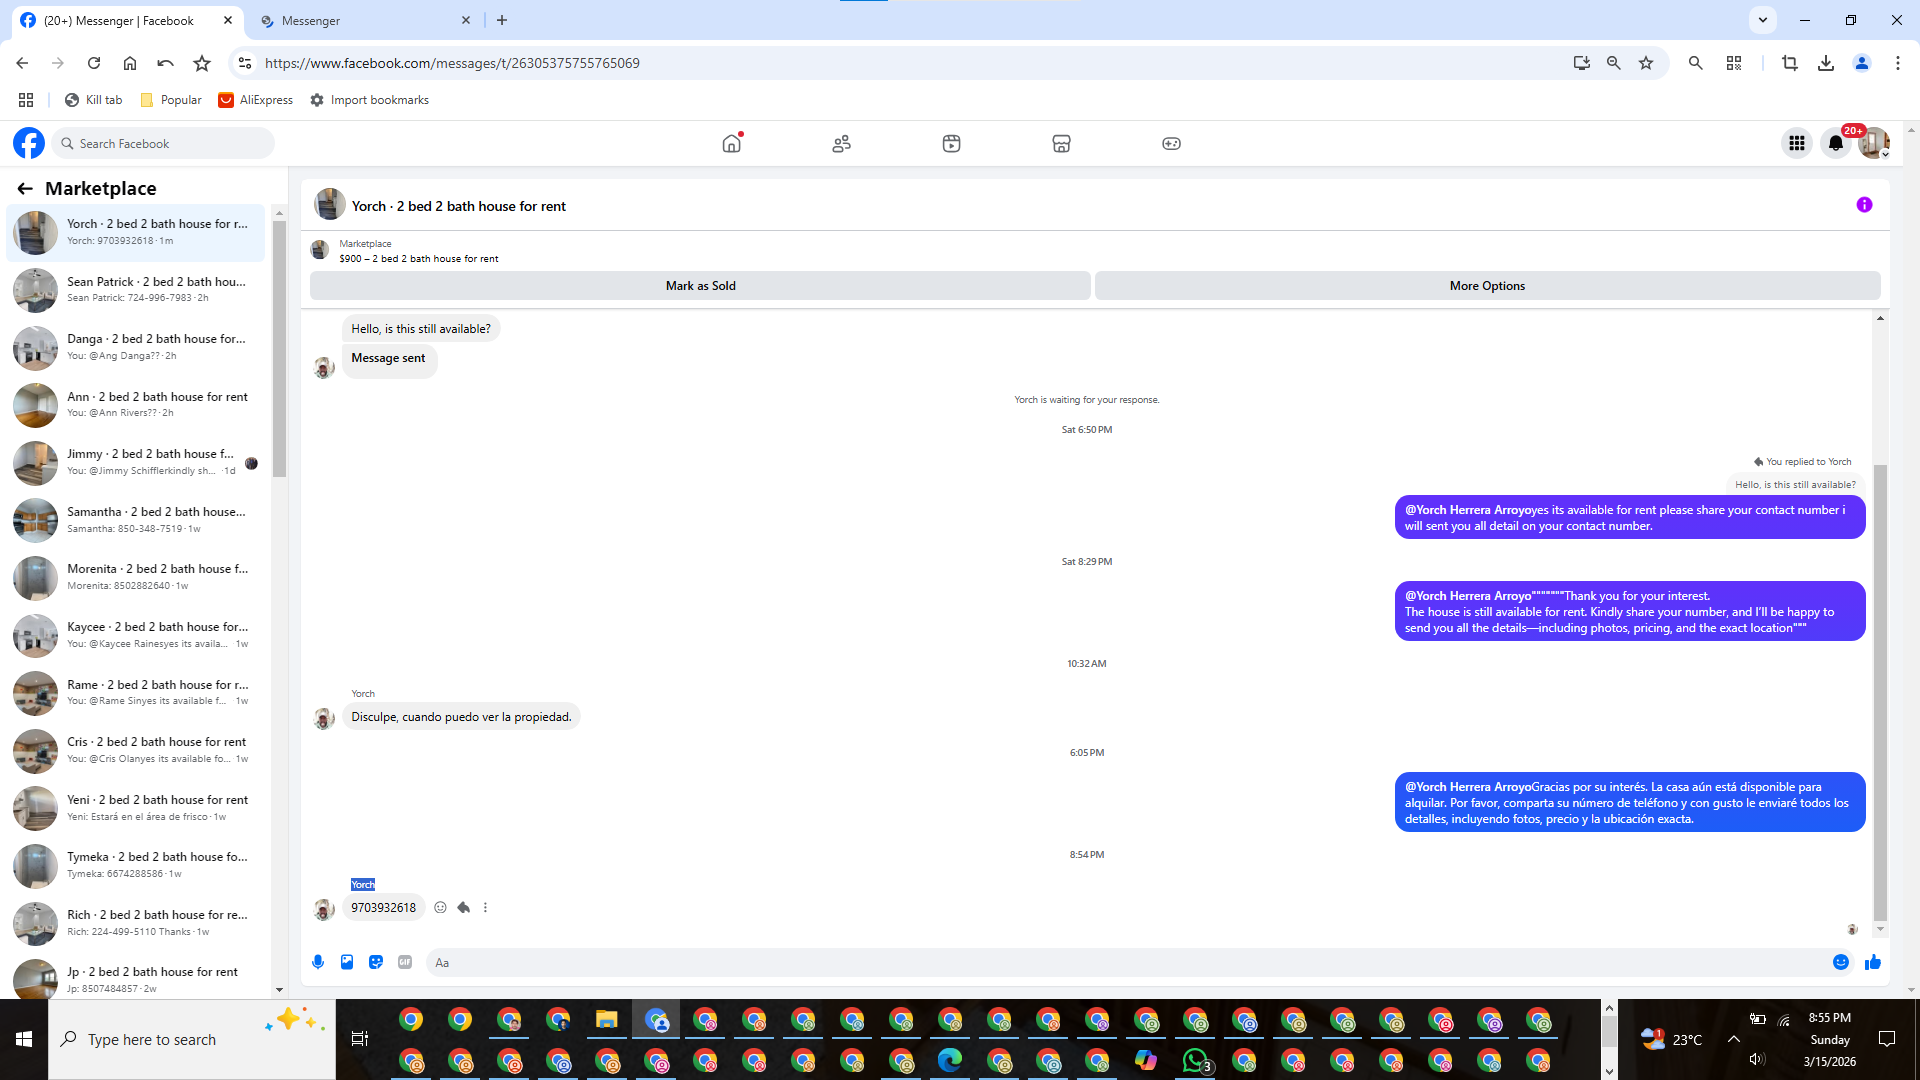Open the Reels video icon
The height and width of the screenshot is (1080, 1920).
952,143
